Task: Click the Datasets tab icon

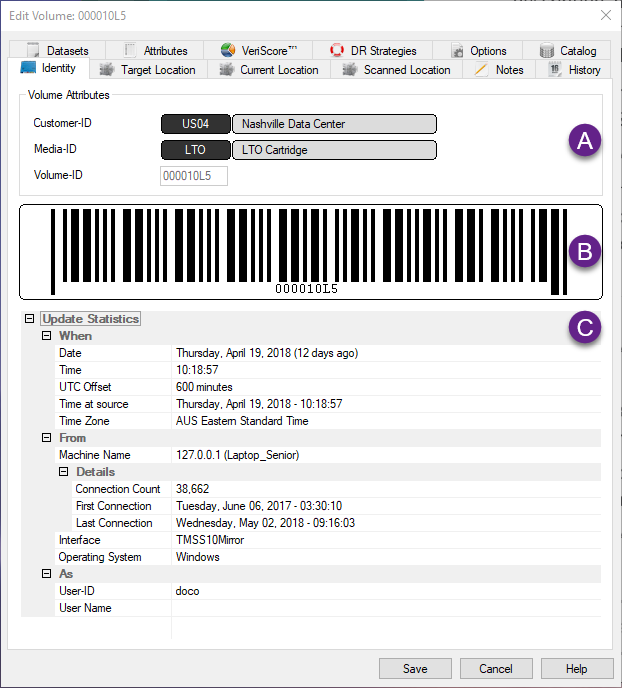Action: 33,50
